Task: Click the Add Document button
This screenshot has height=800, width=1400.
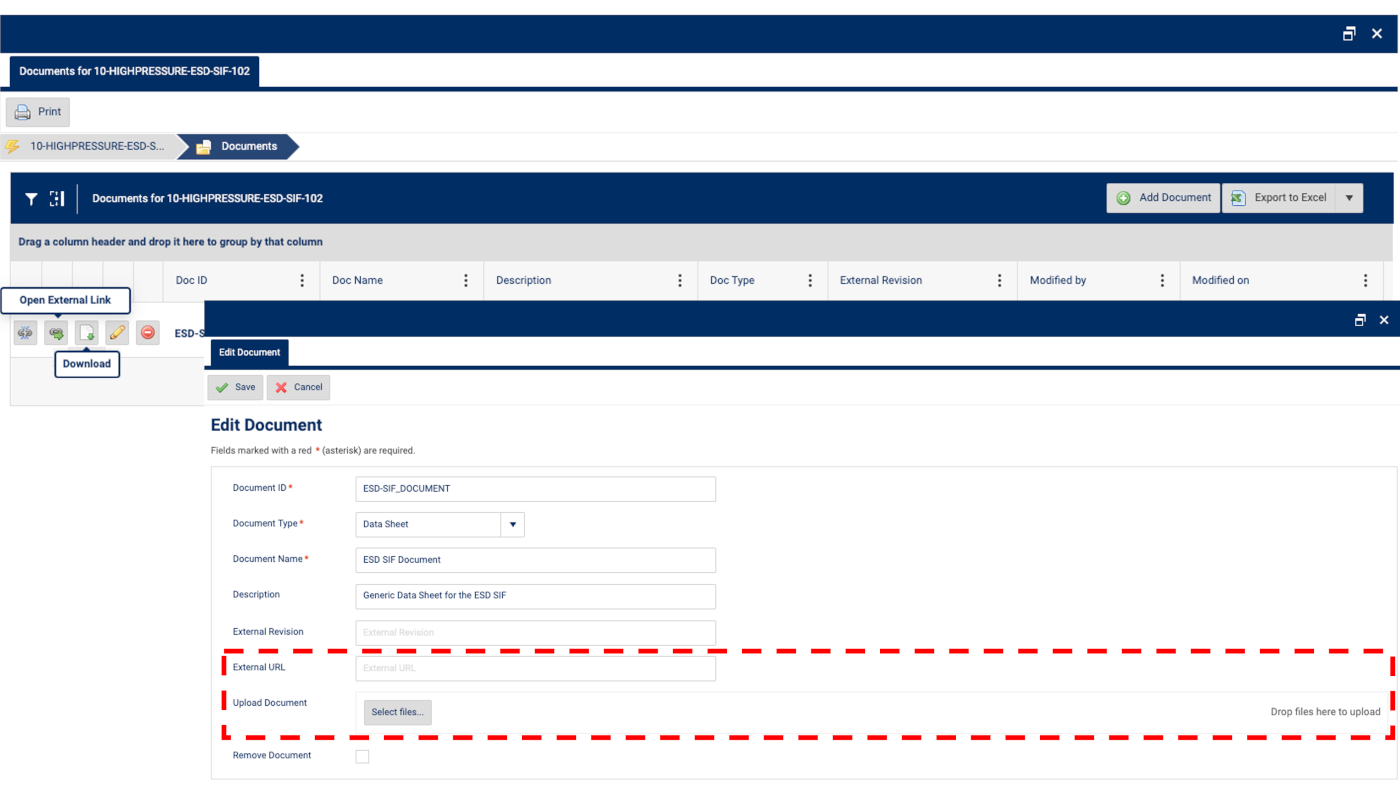Action: (x=1163, y=198)
